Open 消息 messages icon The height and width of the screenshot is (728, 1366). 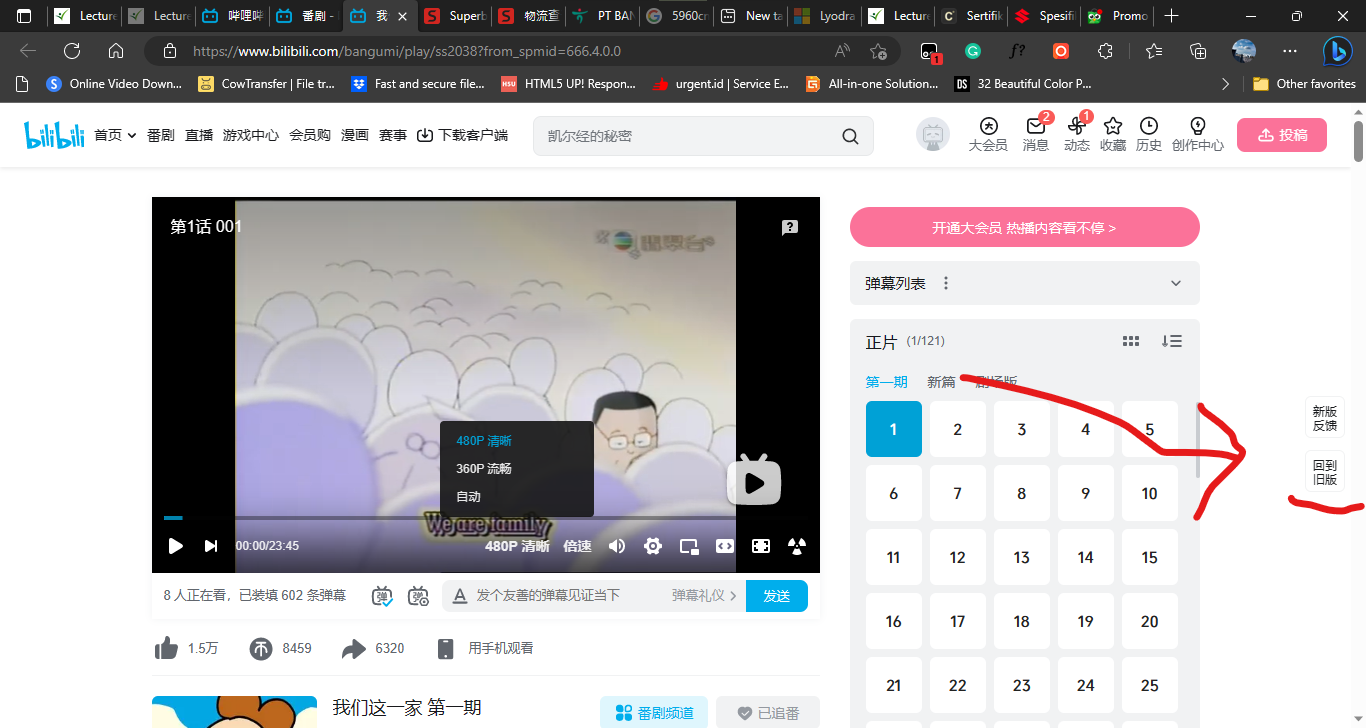tap(1036, 134)
